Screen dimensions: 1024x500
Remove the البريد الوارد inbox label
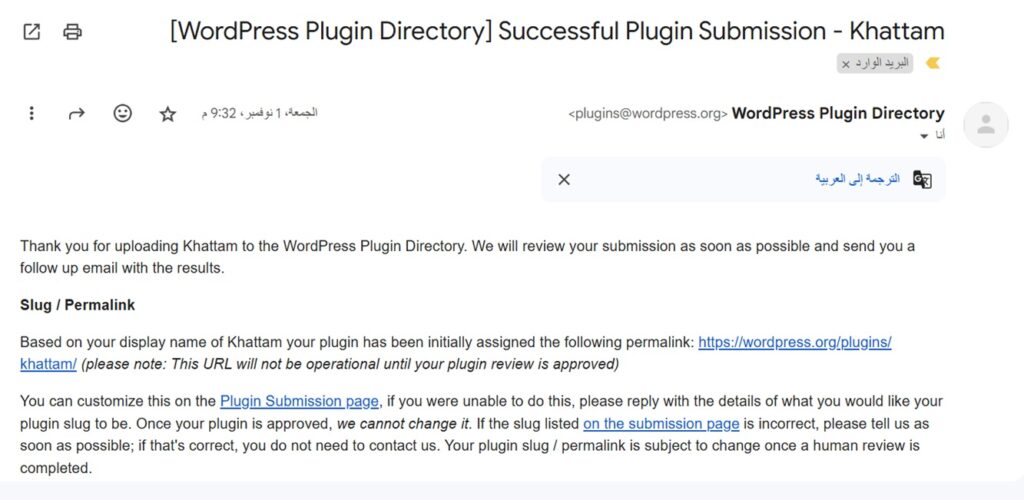click(x=846, y=64)
